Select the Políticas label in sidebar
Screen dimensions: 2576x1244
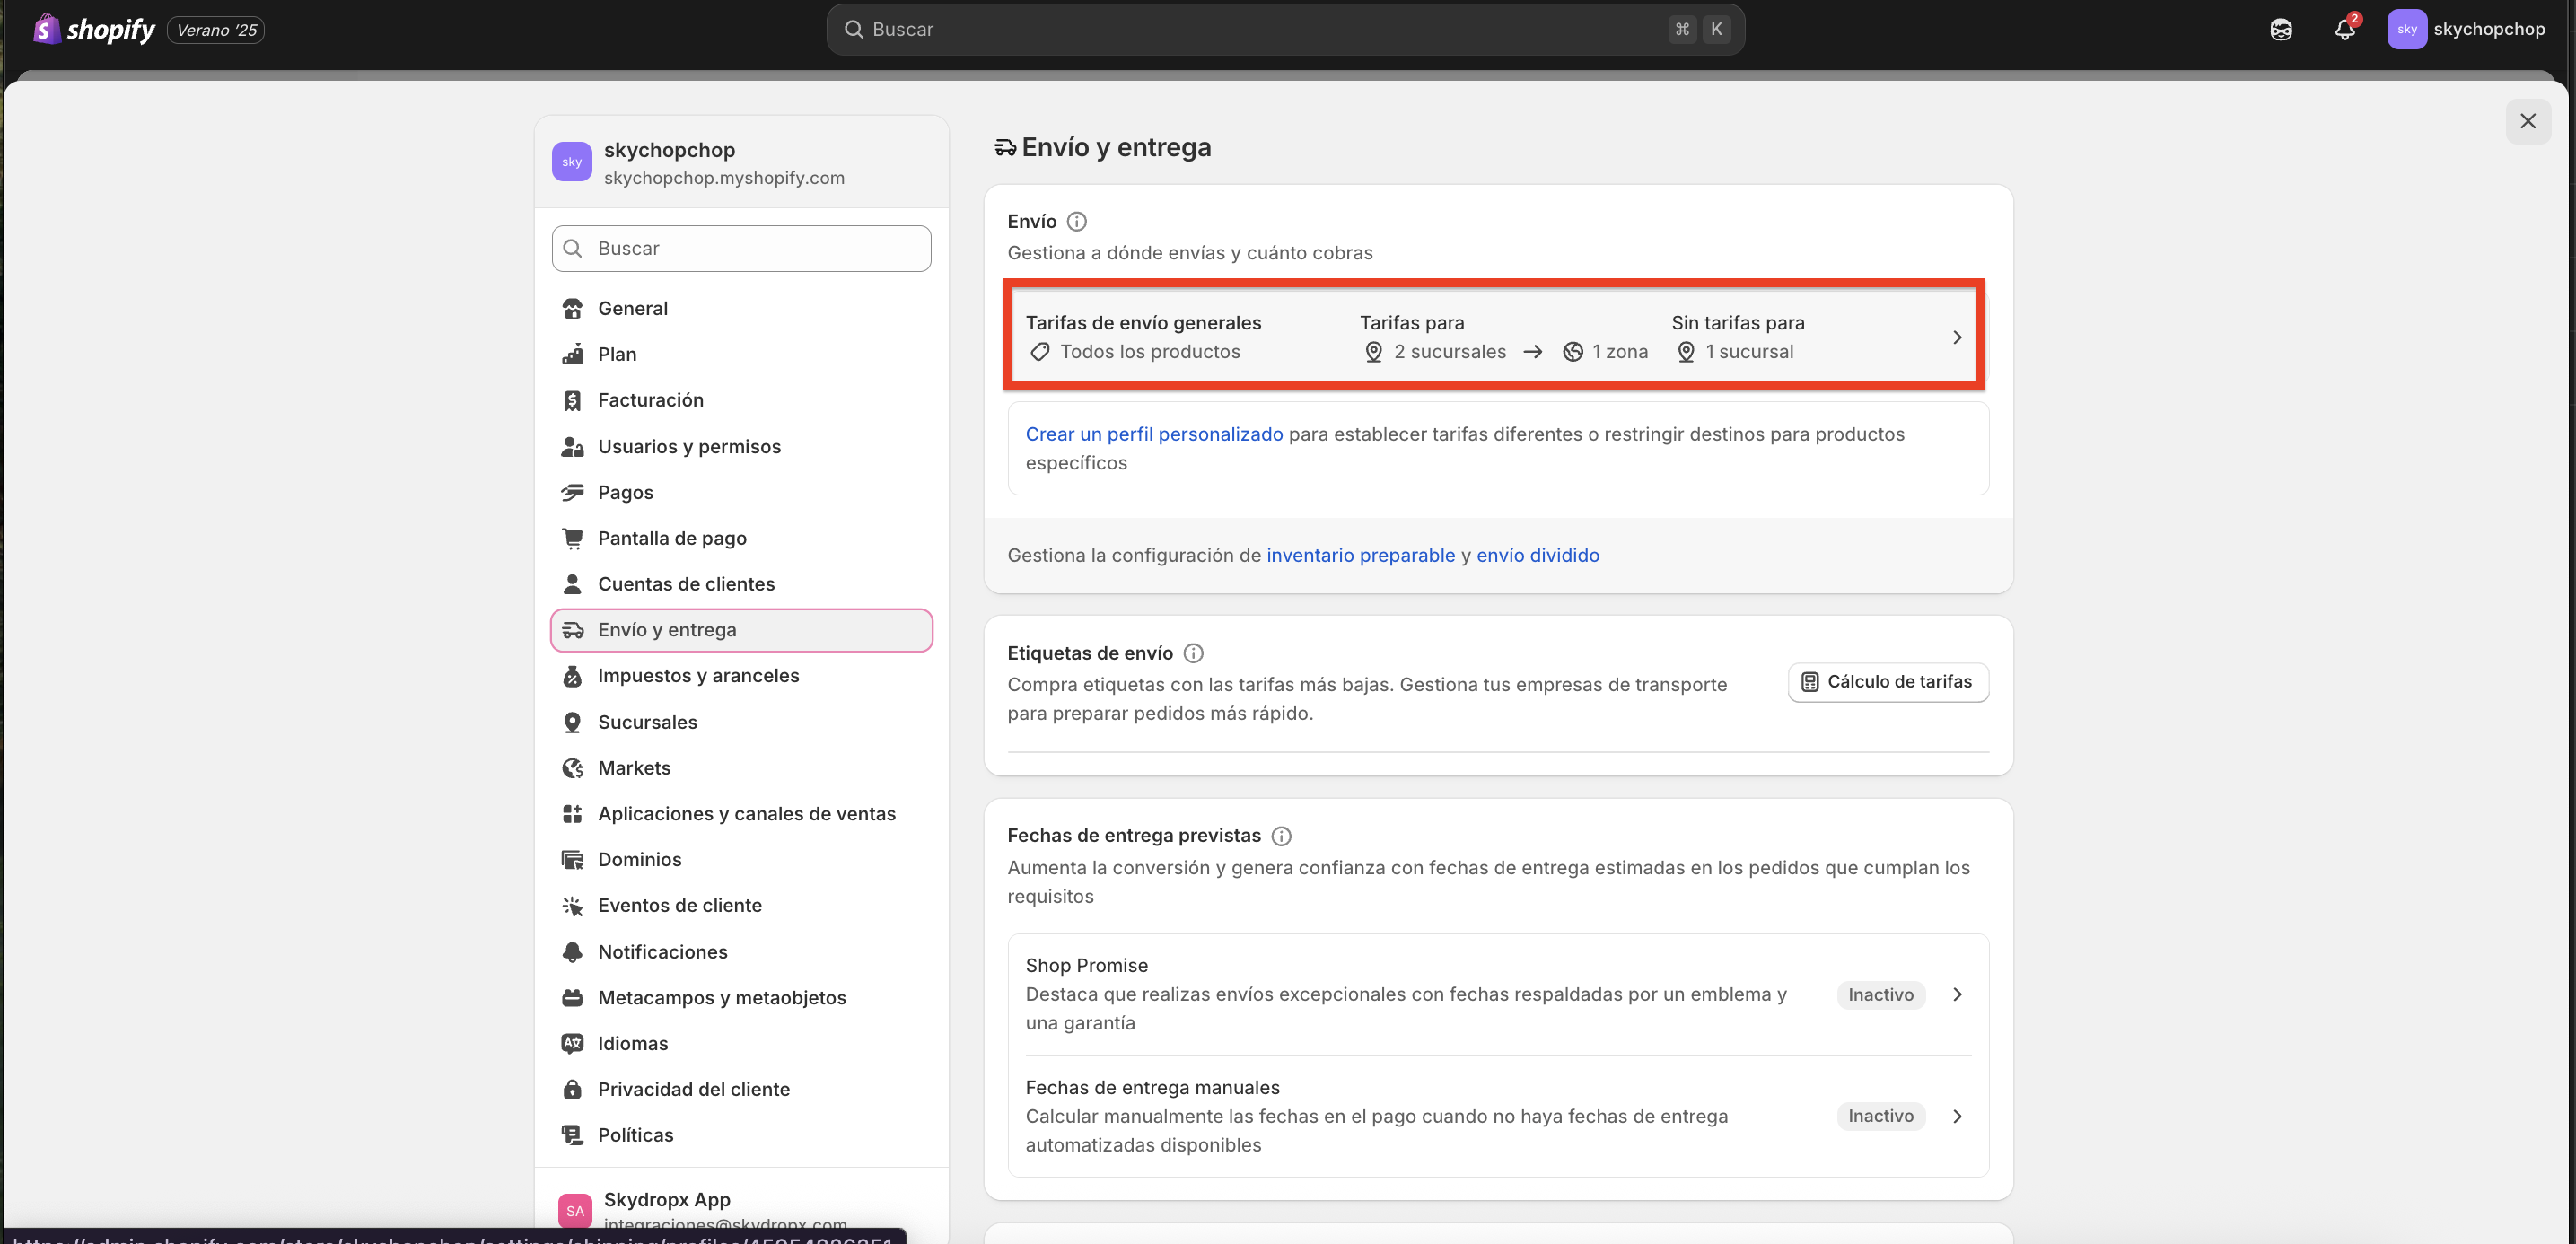(635, 1135)
